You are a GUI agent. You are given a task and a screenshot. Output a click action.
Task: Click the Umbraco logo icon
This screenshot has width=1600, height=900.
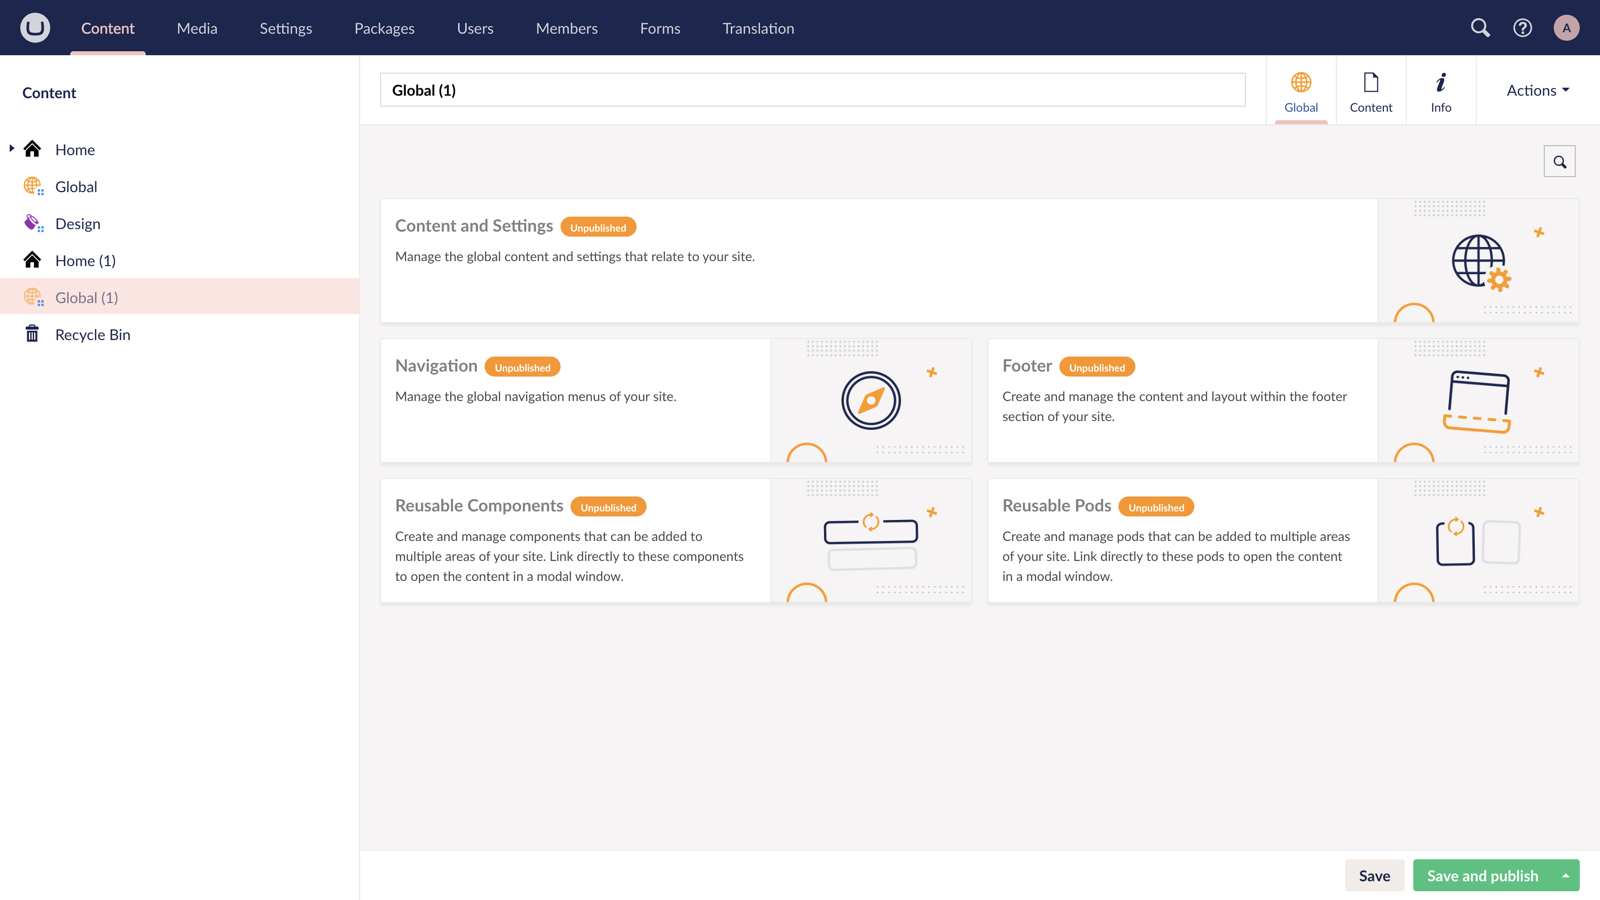coord(33,27)
